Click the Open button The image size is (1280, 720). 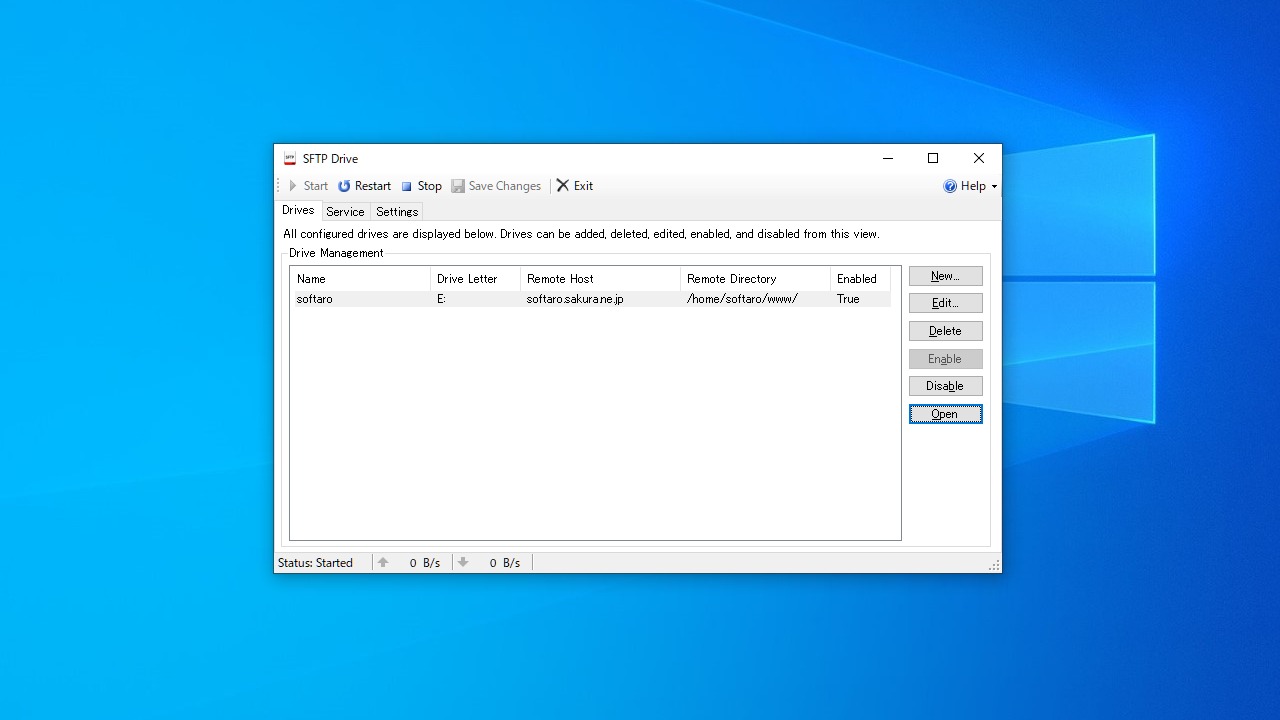tap(945, 414)
